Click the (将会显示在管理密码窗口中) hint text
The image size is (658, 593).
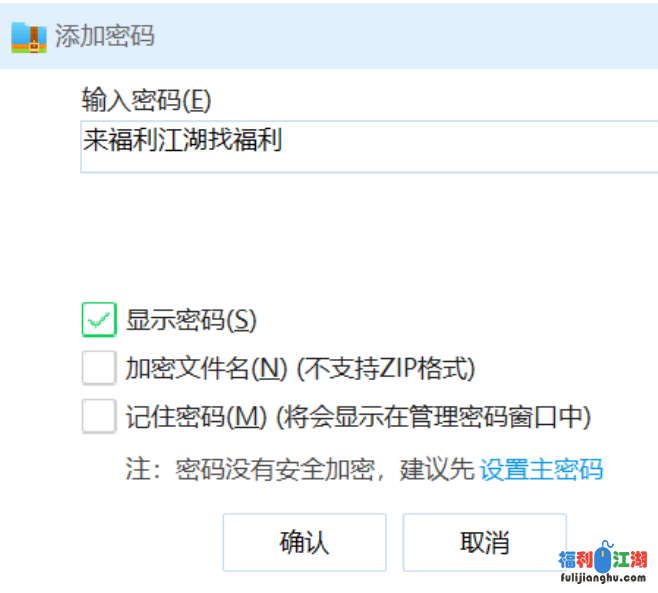433,416
